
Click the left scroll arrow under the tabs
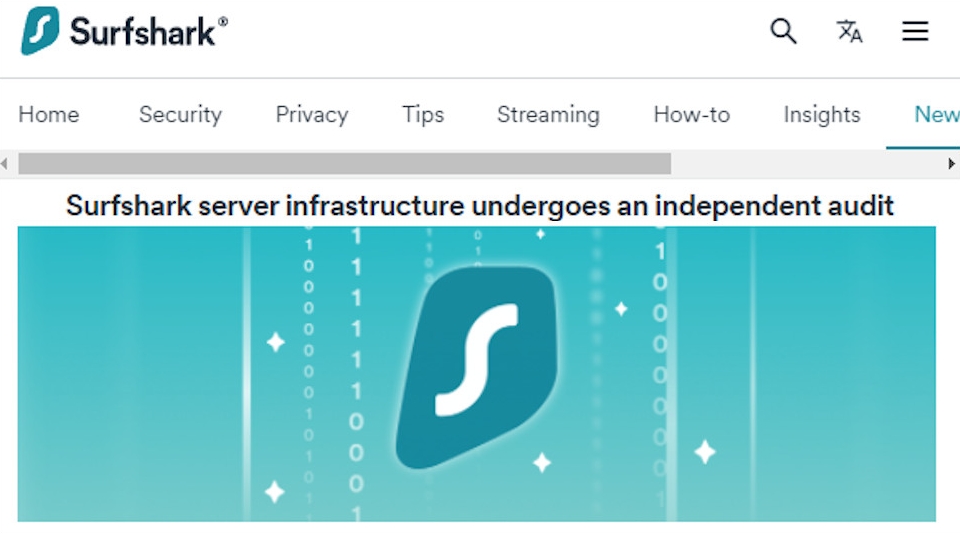click(x=6, y=163)
